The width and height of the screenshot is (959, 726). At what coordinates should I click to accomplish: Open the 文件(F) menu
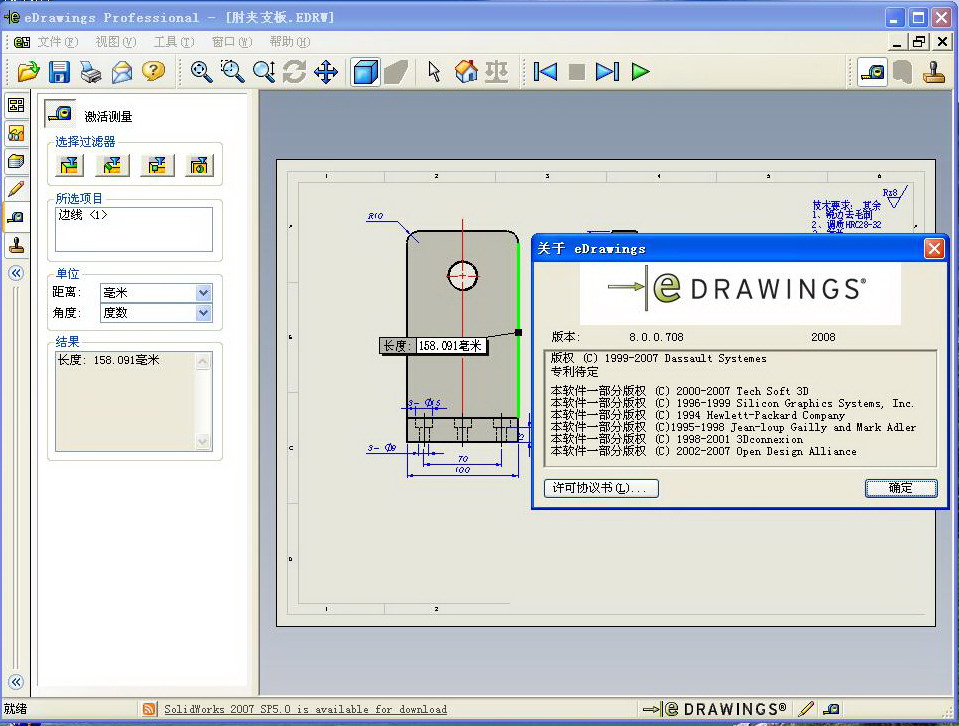pyautogui.click(x=57, y=42)
